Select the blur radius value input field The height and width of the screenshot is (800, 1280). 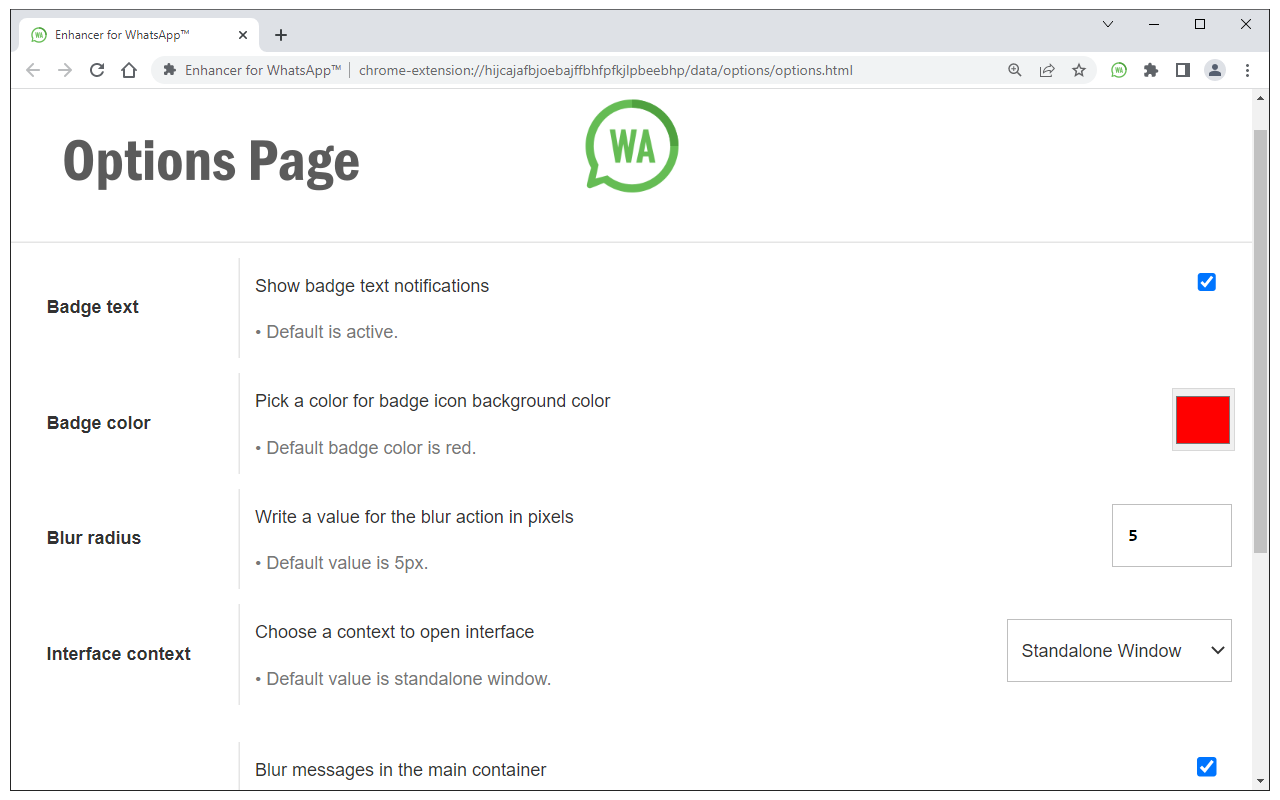click(x=1171, y=535)
